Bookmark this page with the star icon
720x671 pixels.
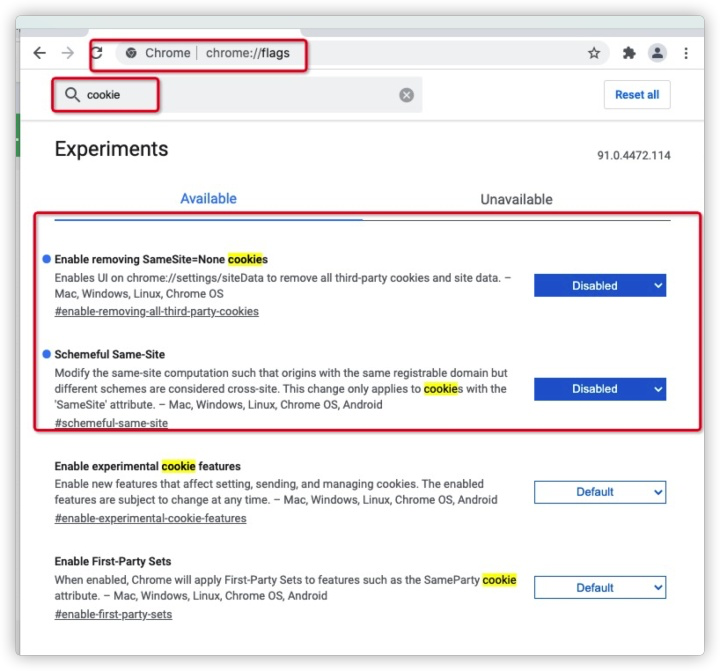[x=594, y=53]
